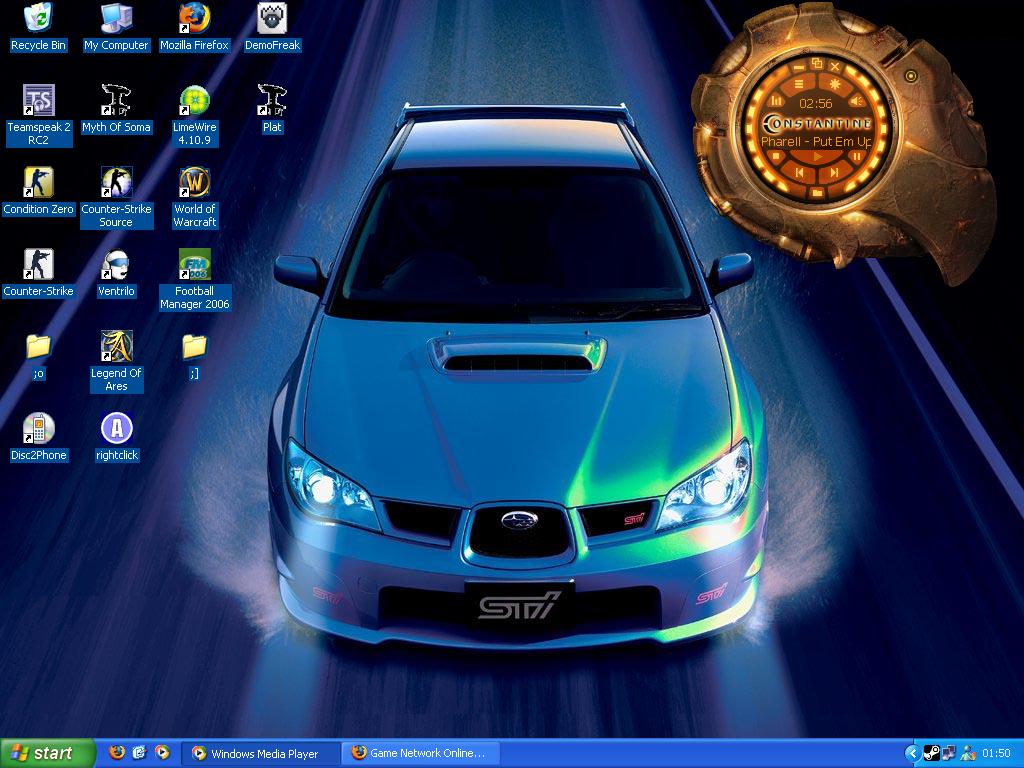Click the Mozilla Firefox desktop icon
This screenshot has width=1024, height=768.
(194, 19)
